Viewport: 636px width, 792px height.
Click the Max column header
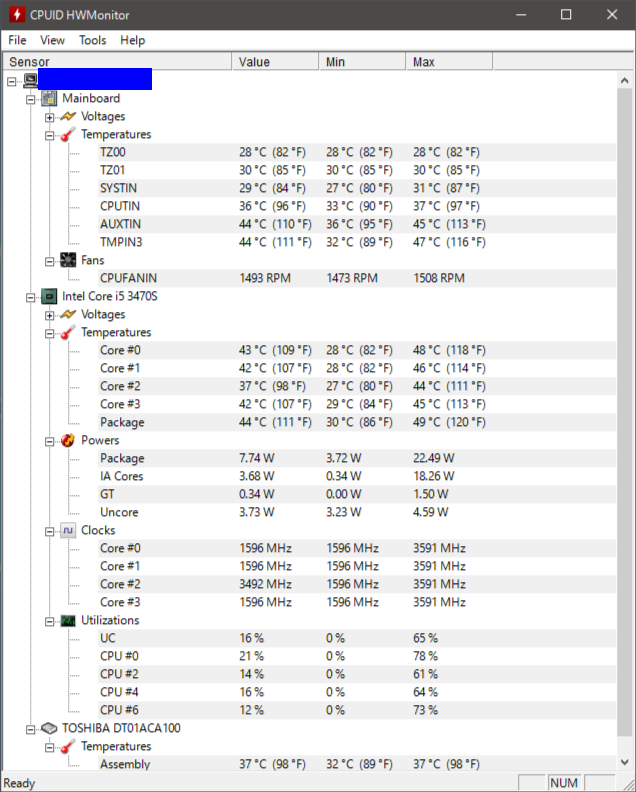[449, 62]
